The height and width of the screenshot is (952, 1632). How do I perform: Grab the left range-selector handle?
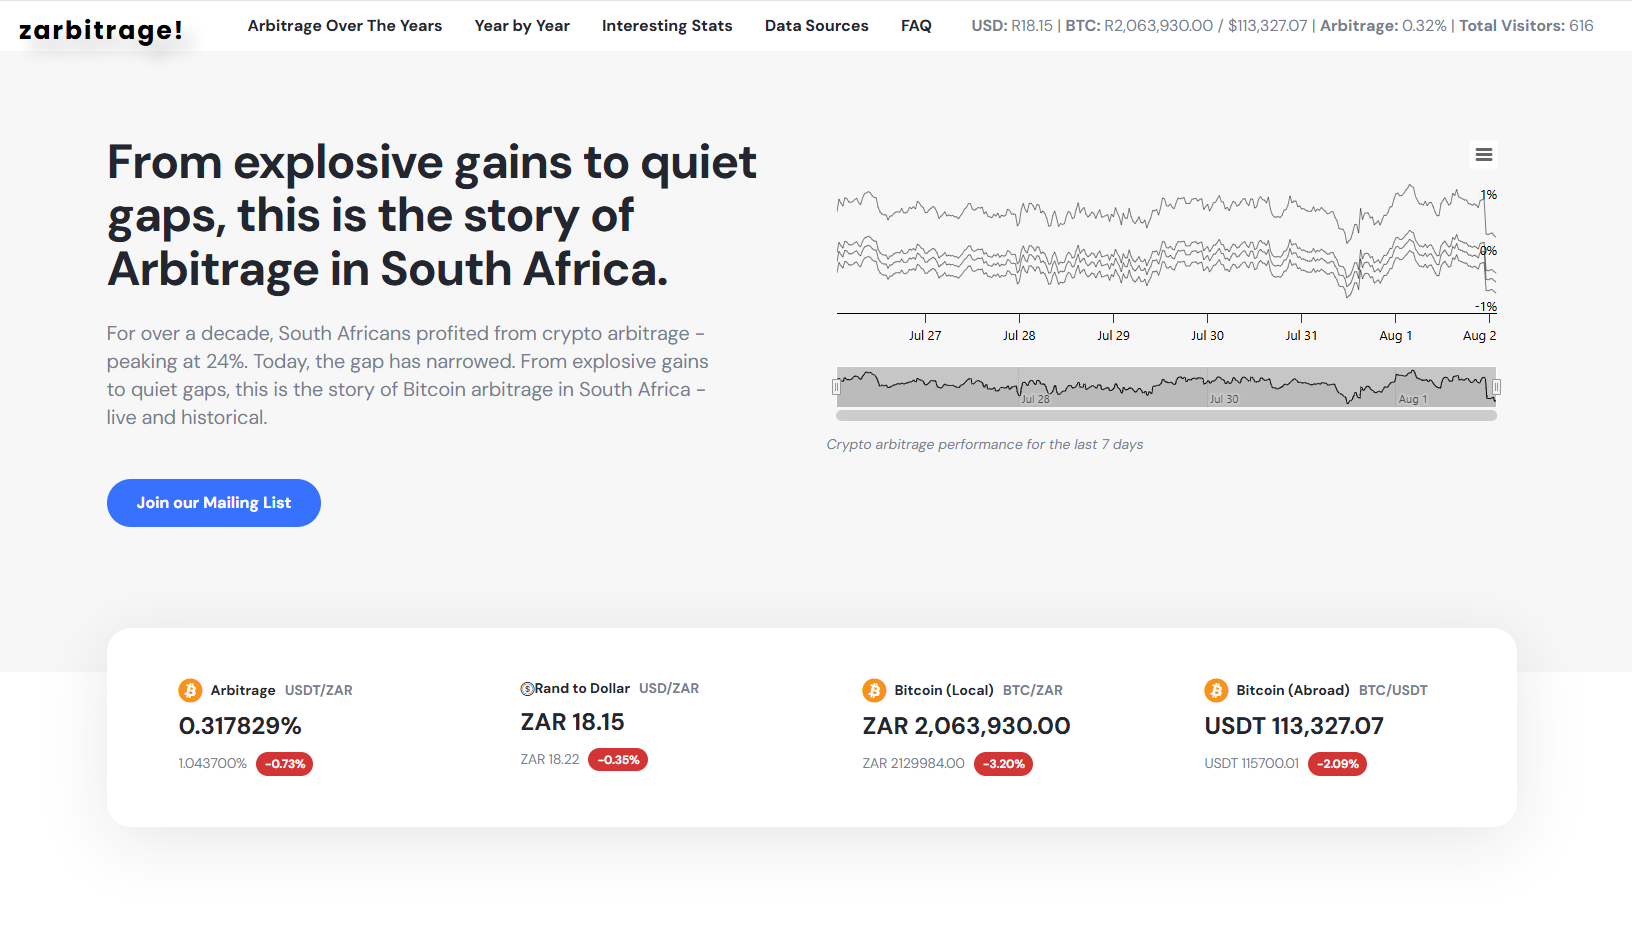[x=837, y=387]
